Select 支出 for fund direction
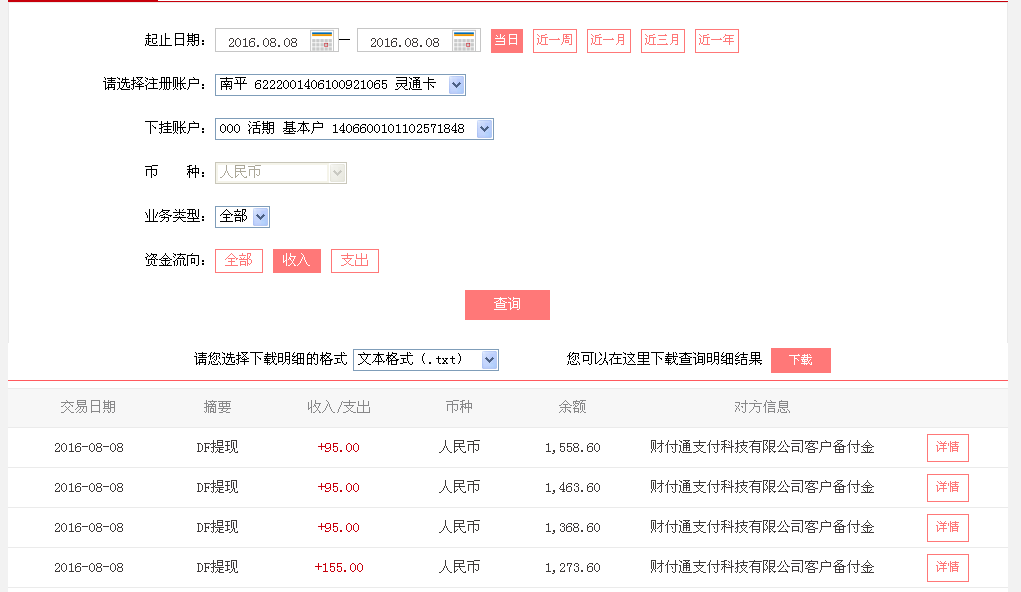Viewport: 1021px width, 592px height. tap(354, 260)
